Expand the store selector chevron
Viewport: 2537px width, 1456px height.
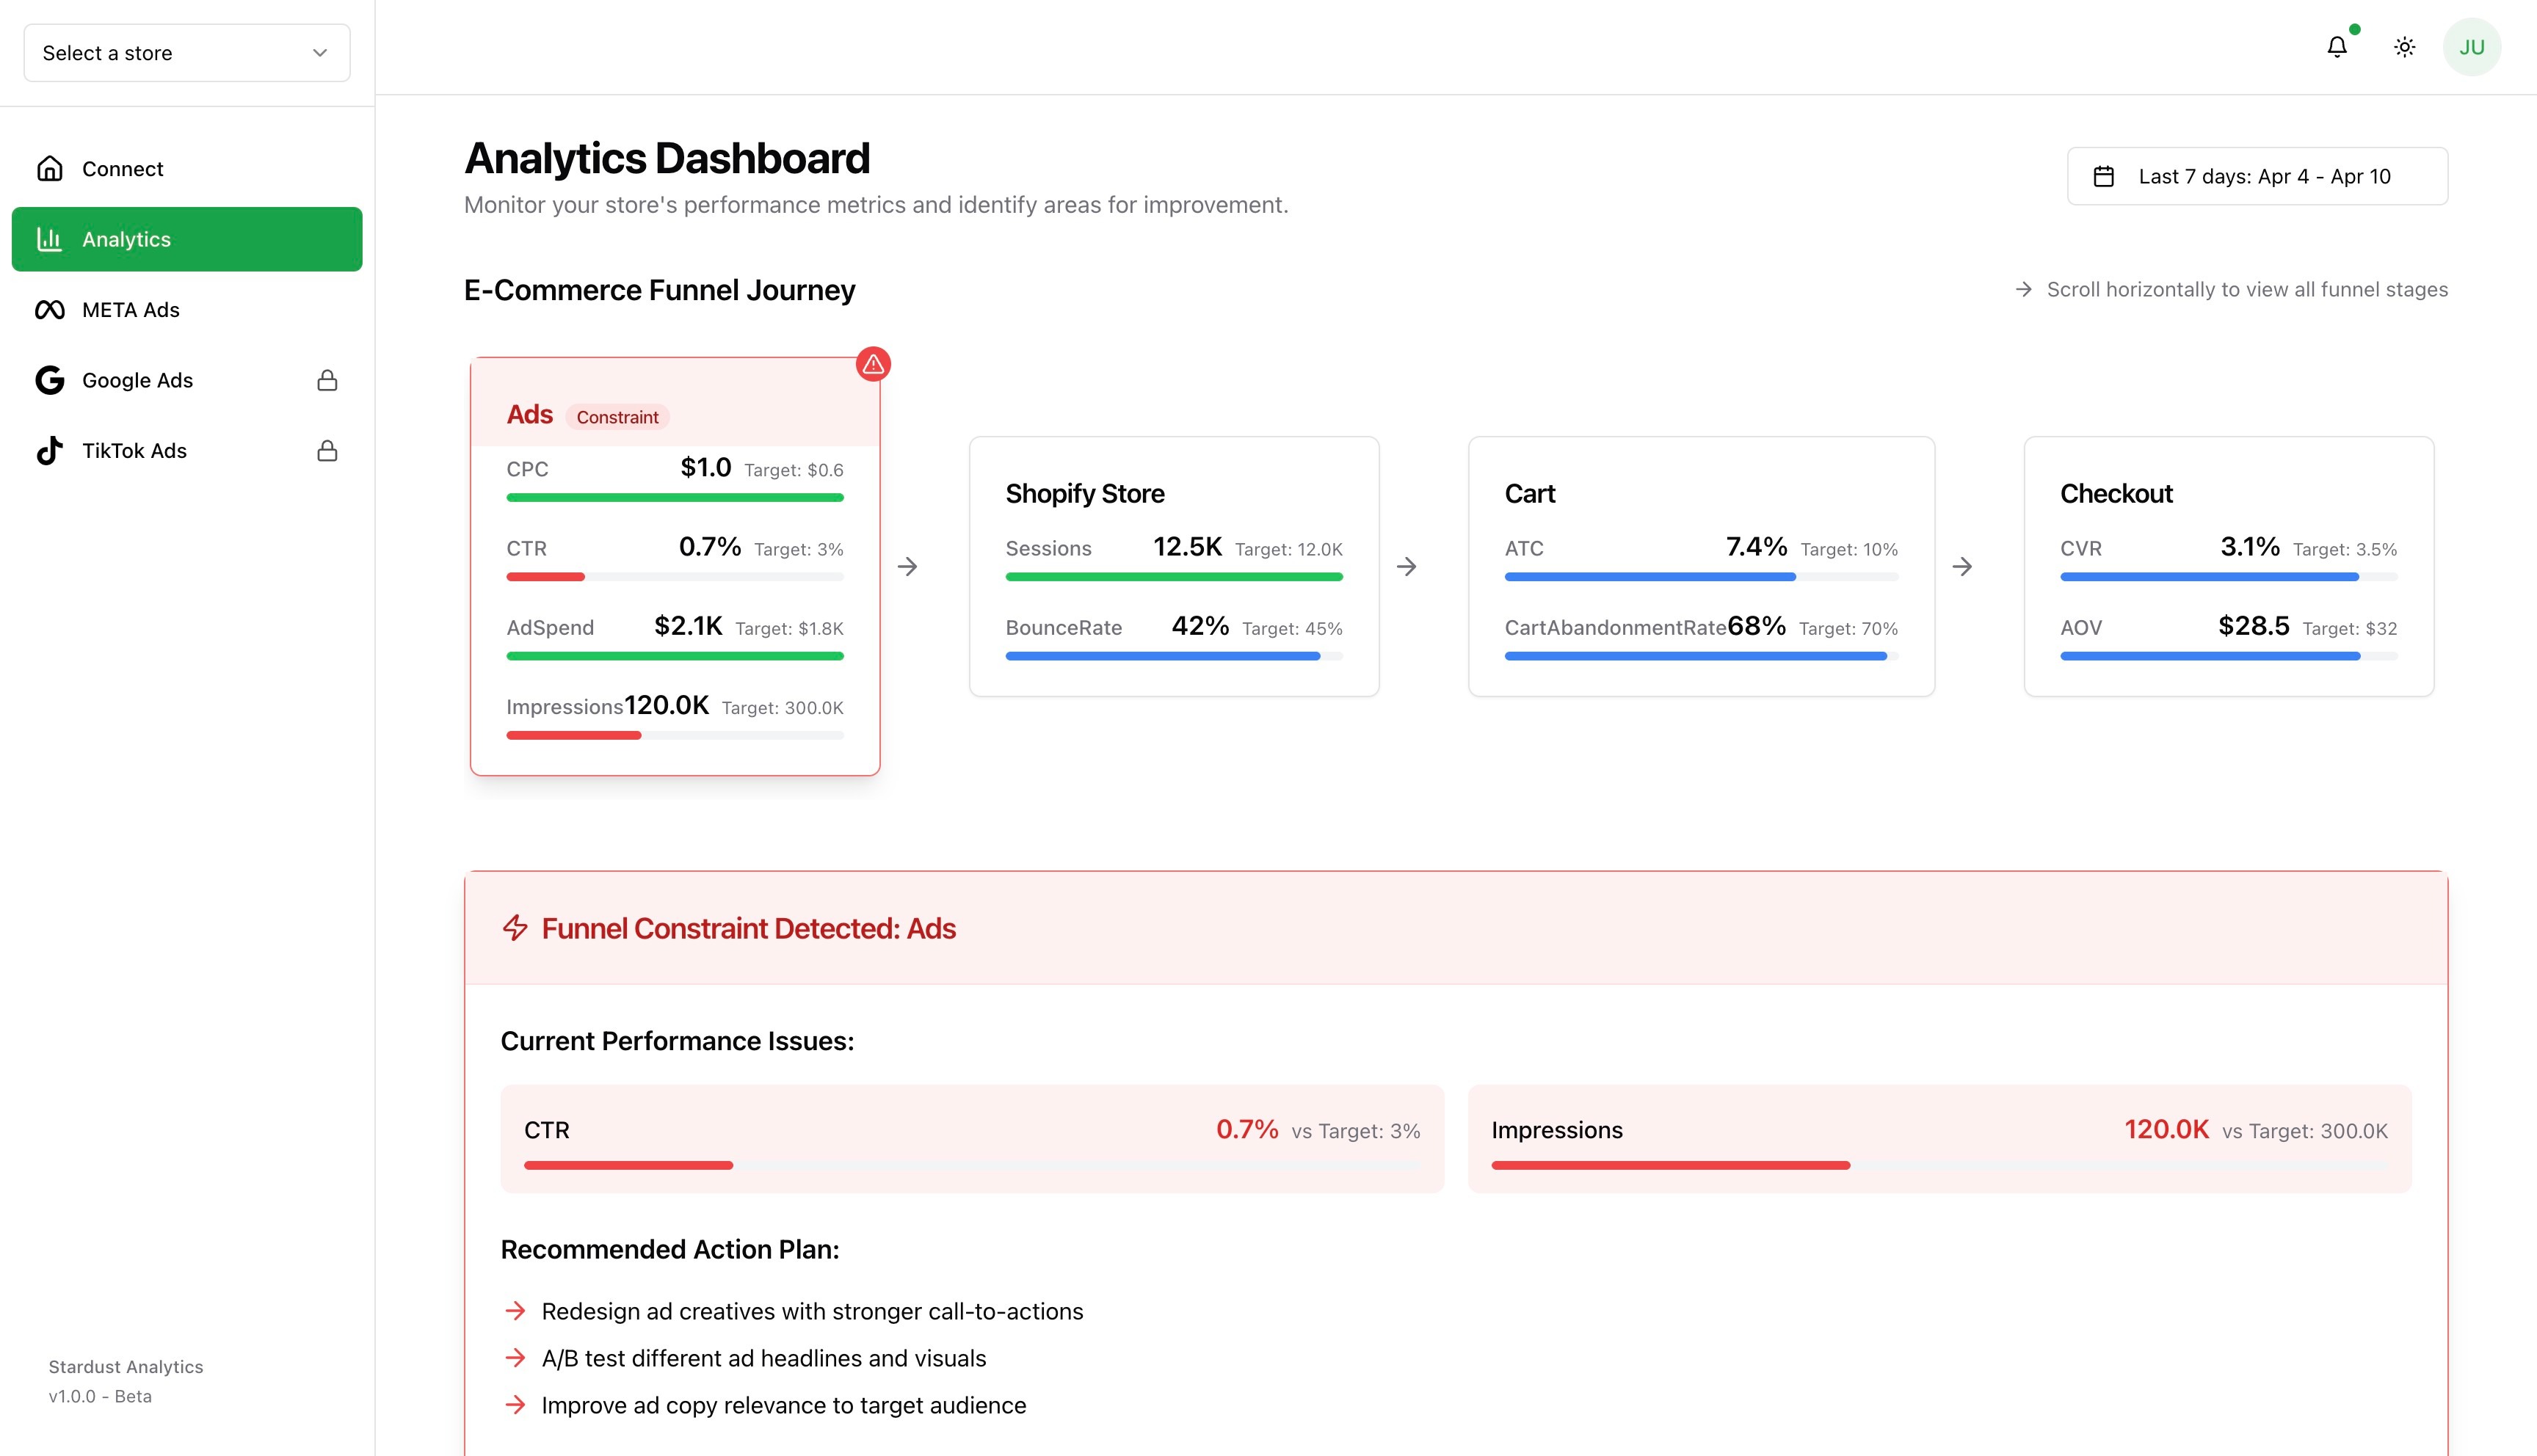coord(319,52)
